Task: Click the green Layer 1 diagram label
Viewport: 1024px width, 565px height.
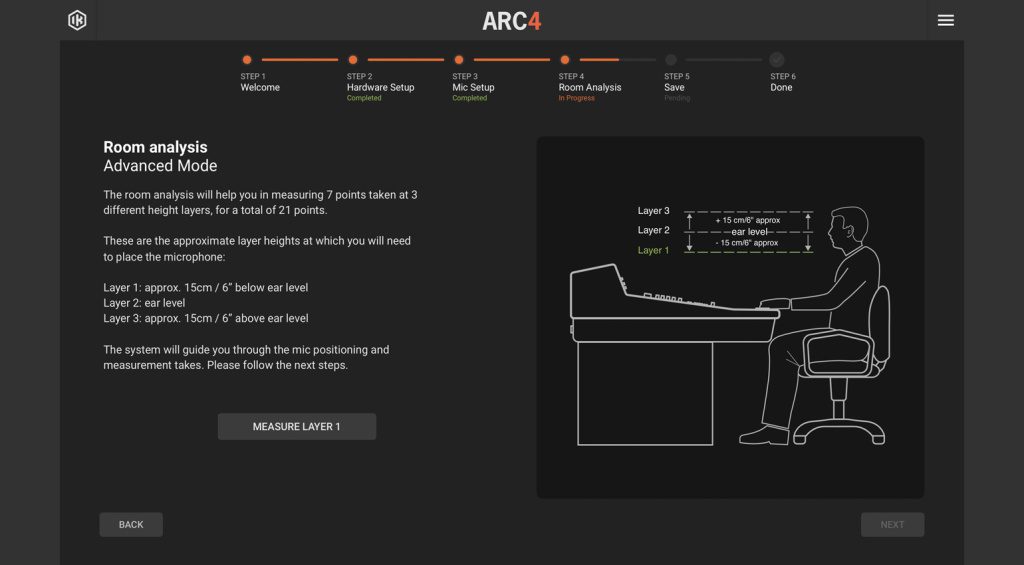Action: (x=653, y=250)
